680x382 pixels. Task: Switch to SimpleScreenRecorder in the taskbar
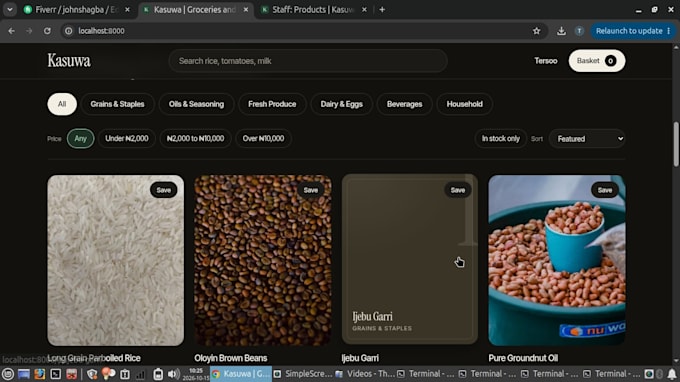pyautogui.click(x=303, y=374)
